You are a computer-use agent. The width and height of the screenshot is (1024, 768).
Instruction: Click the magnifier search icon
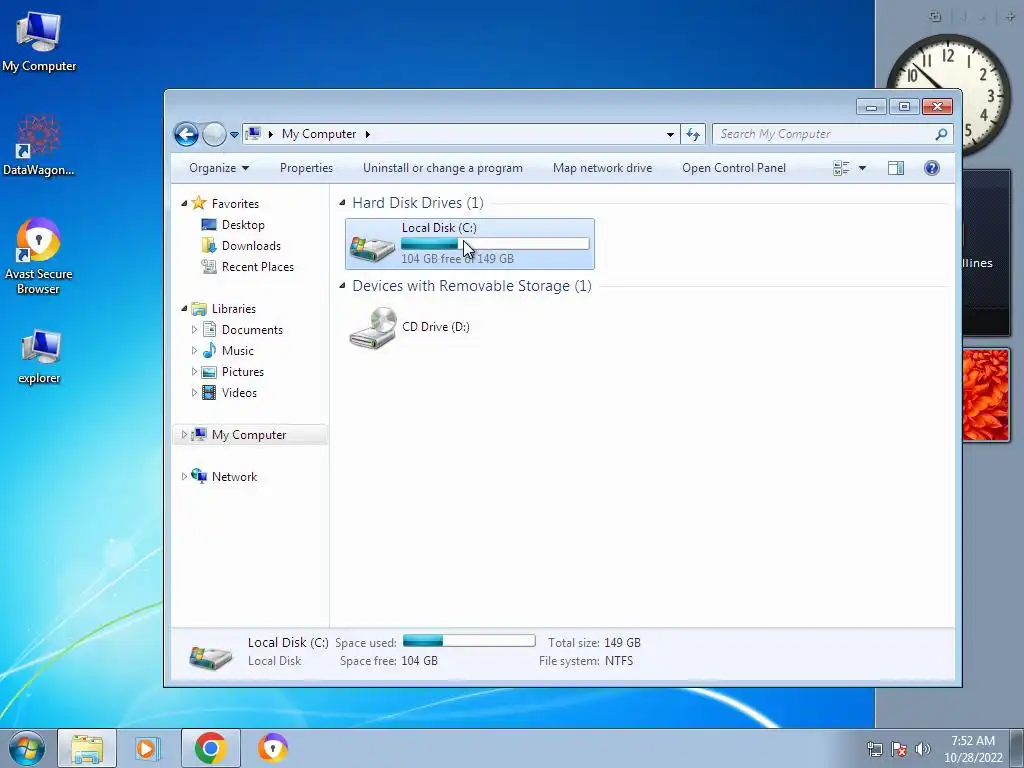click(x=941, y=134)
